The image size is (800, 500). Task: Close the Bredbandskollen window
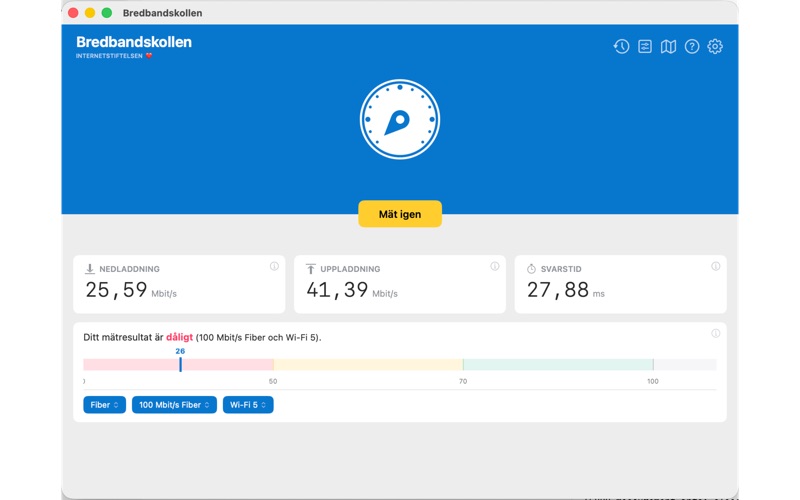coord(73,13)
